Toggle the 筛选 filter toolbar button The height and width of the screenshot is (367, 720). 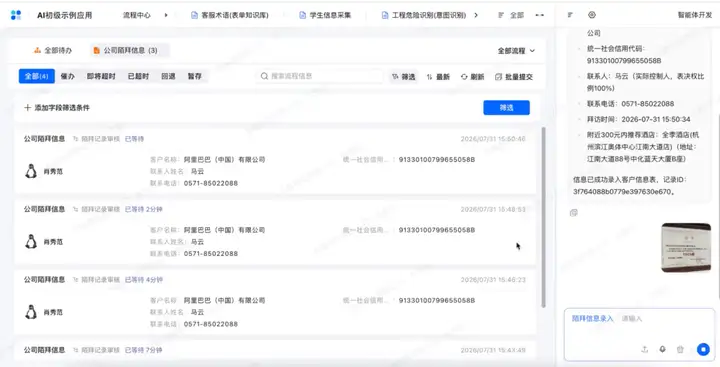(404, 77)
